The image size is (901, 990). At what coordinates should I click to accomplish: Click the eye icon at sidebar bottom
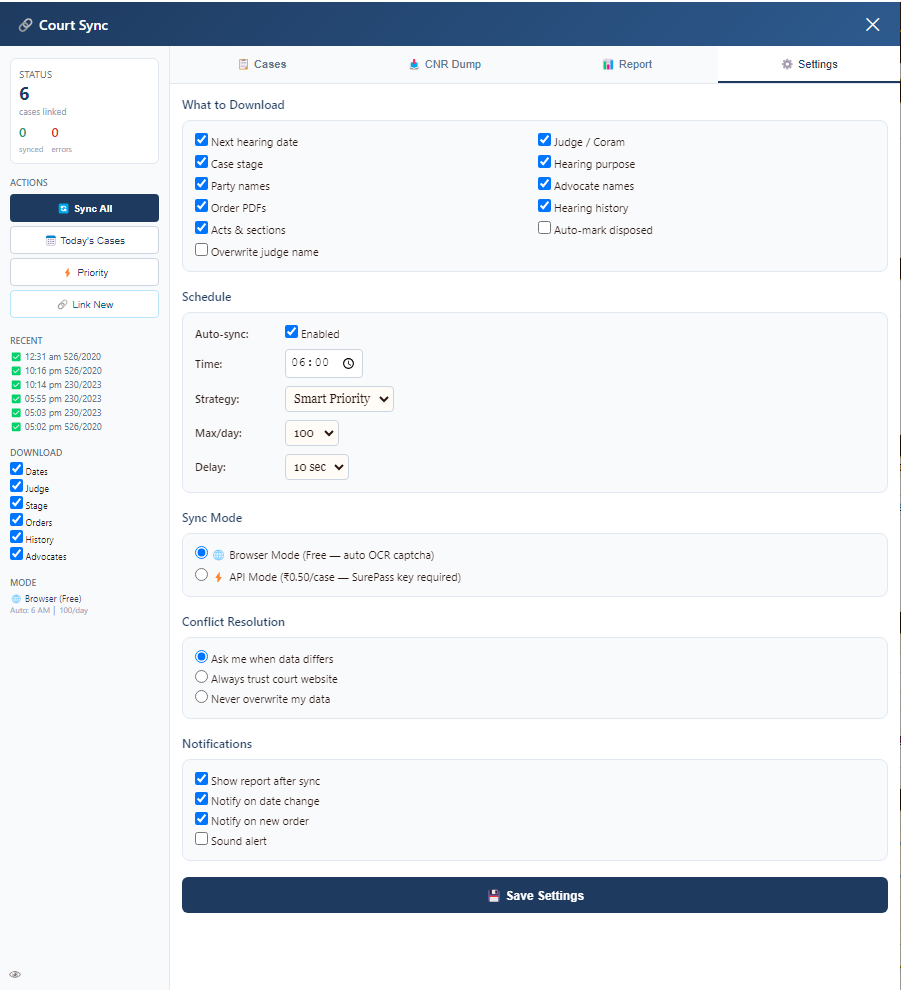[16, 974]
